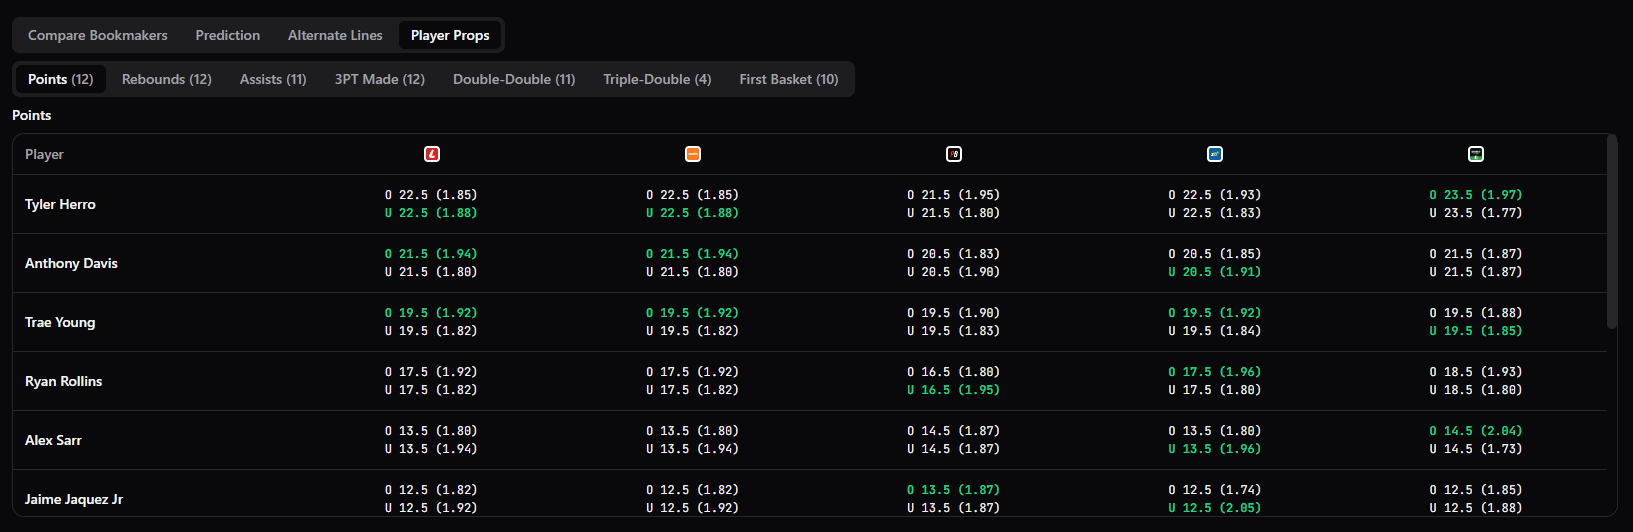Pick Anthony Davis O 20.5 (1.85)

(1215, 254)
